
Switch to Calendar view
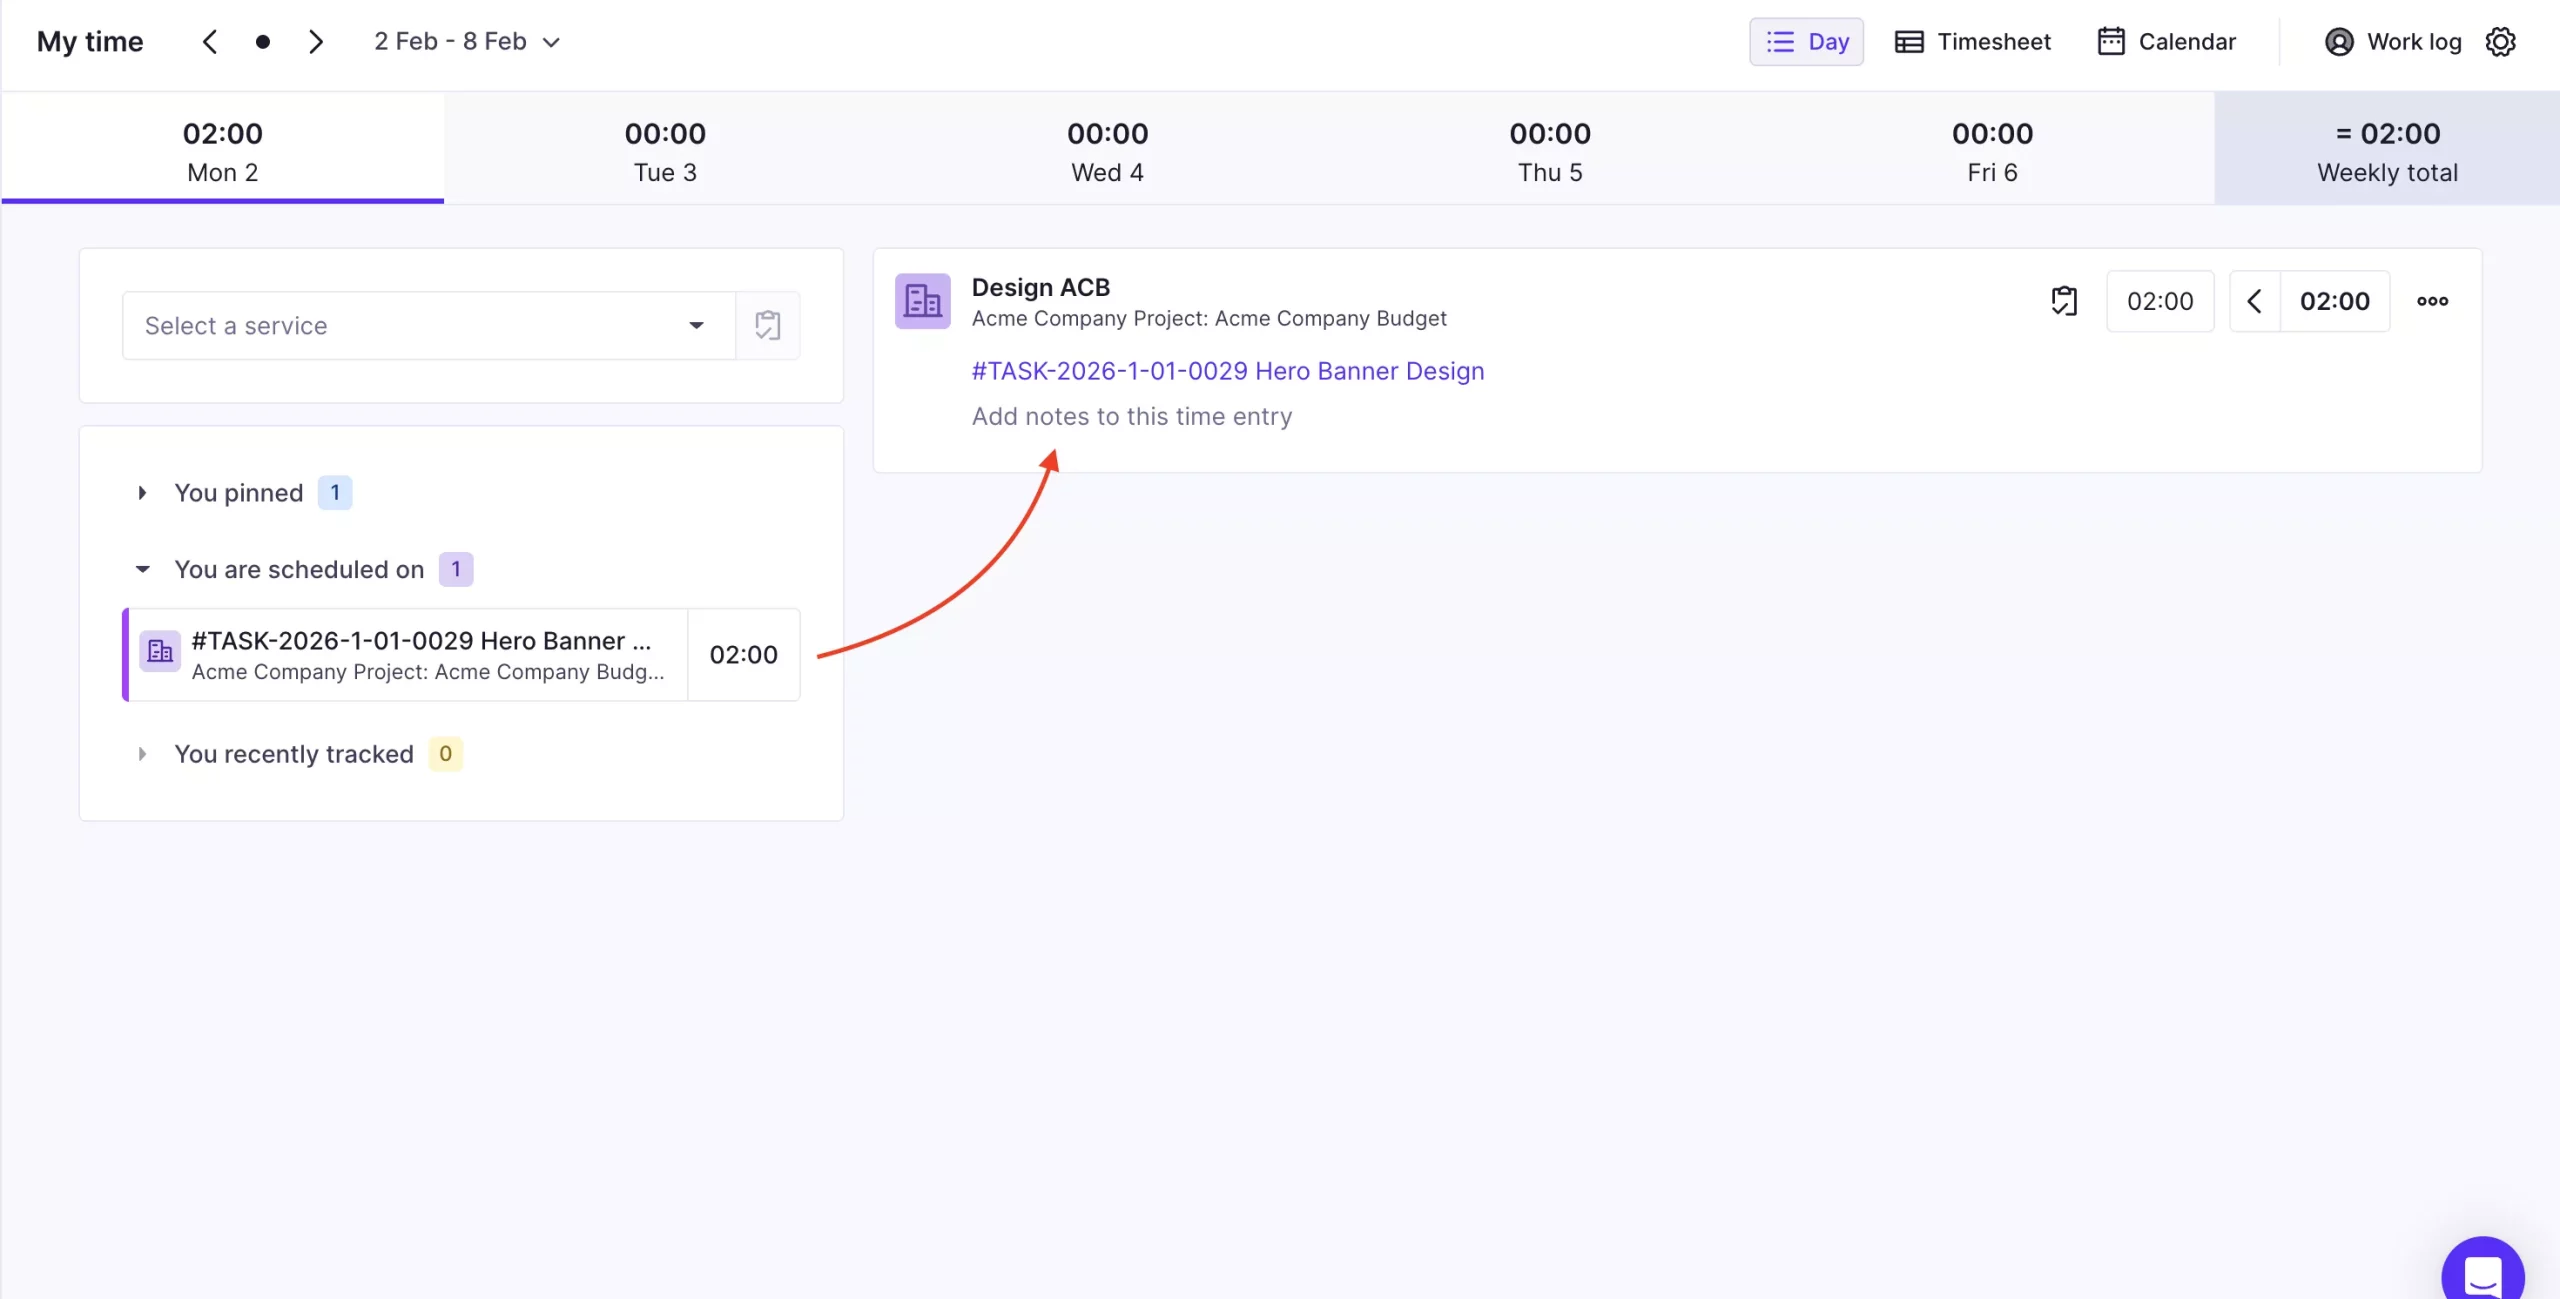(2166, 42)
